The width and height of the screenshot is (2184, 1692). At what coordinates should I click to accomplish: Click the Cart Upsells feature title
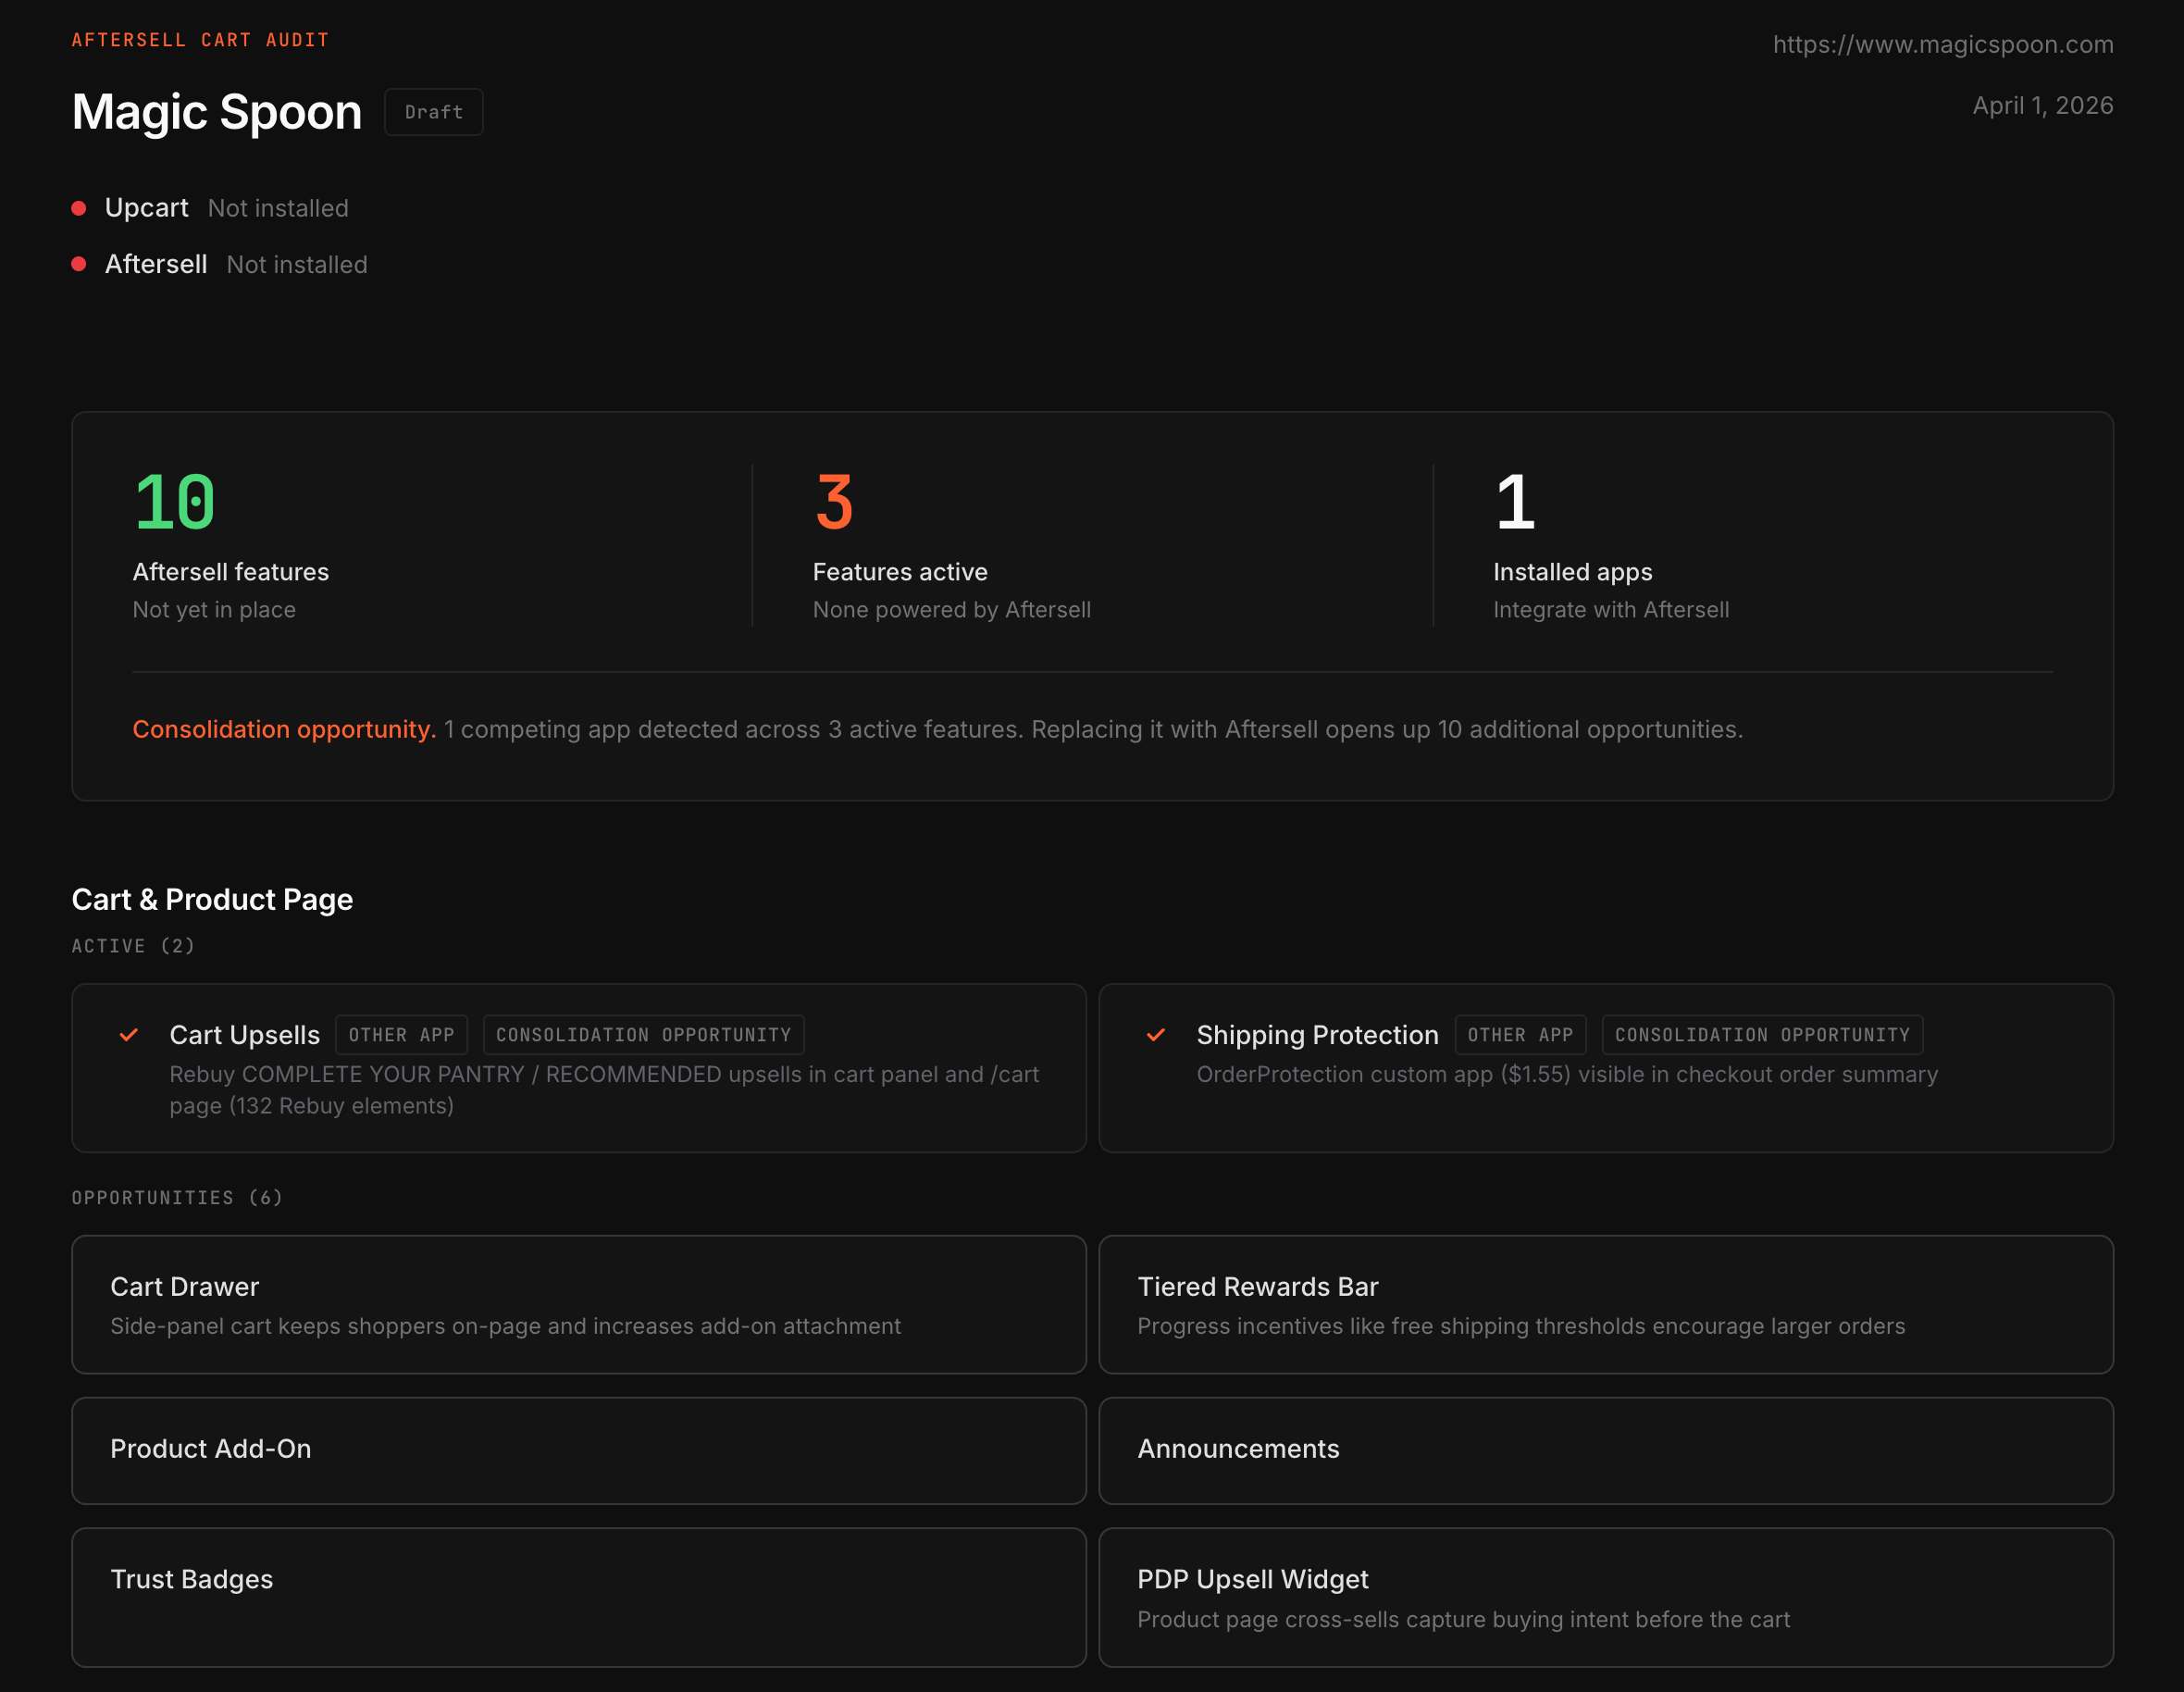point(245,1035)
